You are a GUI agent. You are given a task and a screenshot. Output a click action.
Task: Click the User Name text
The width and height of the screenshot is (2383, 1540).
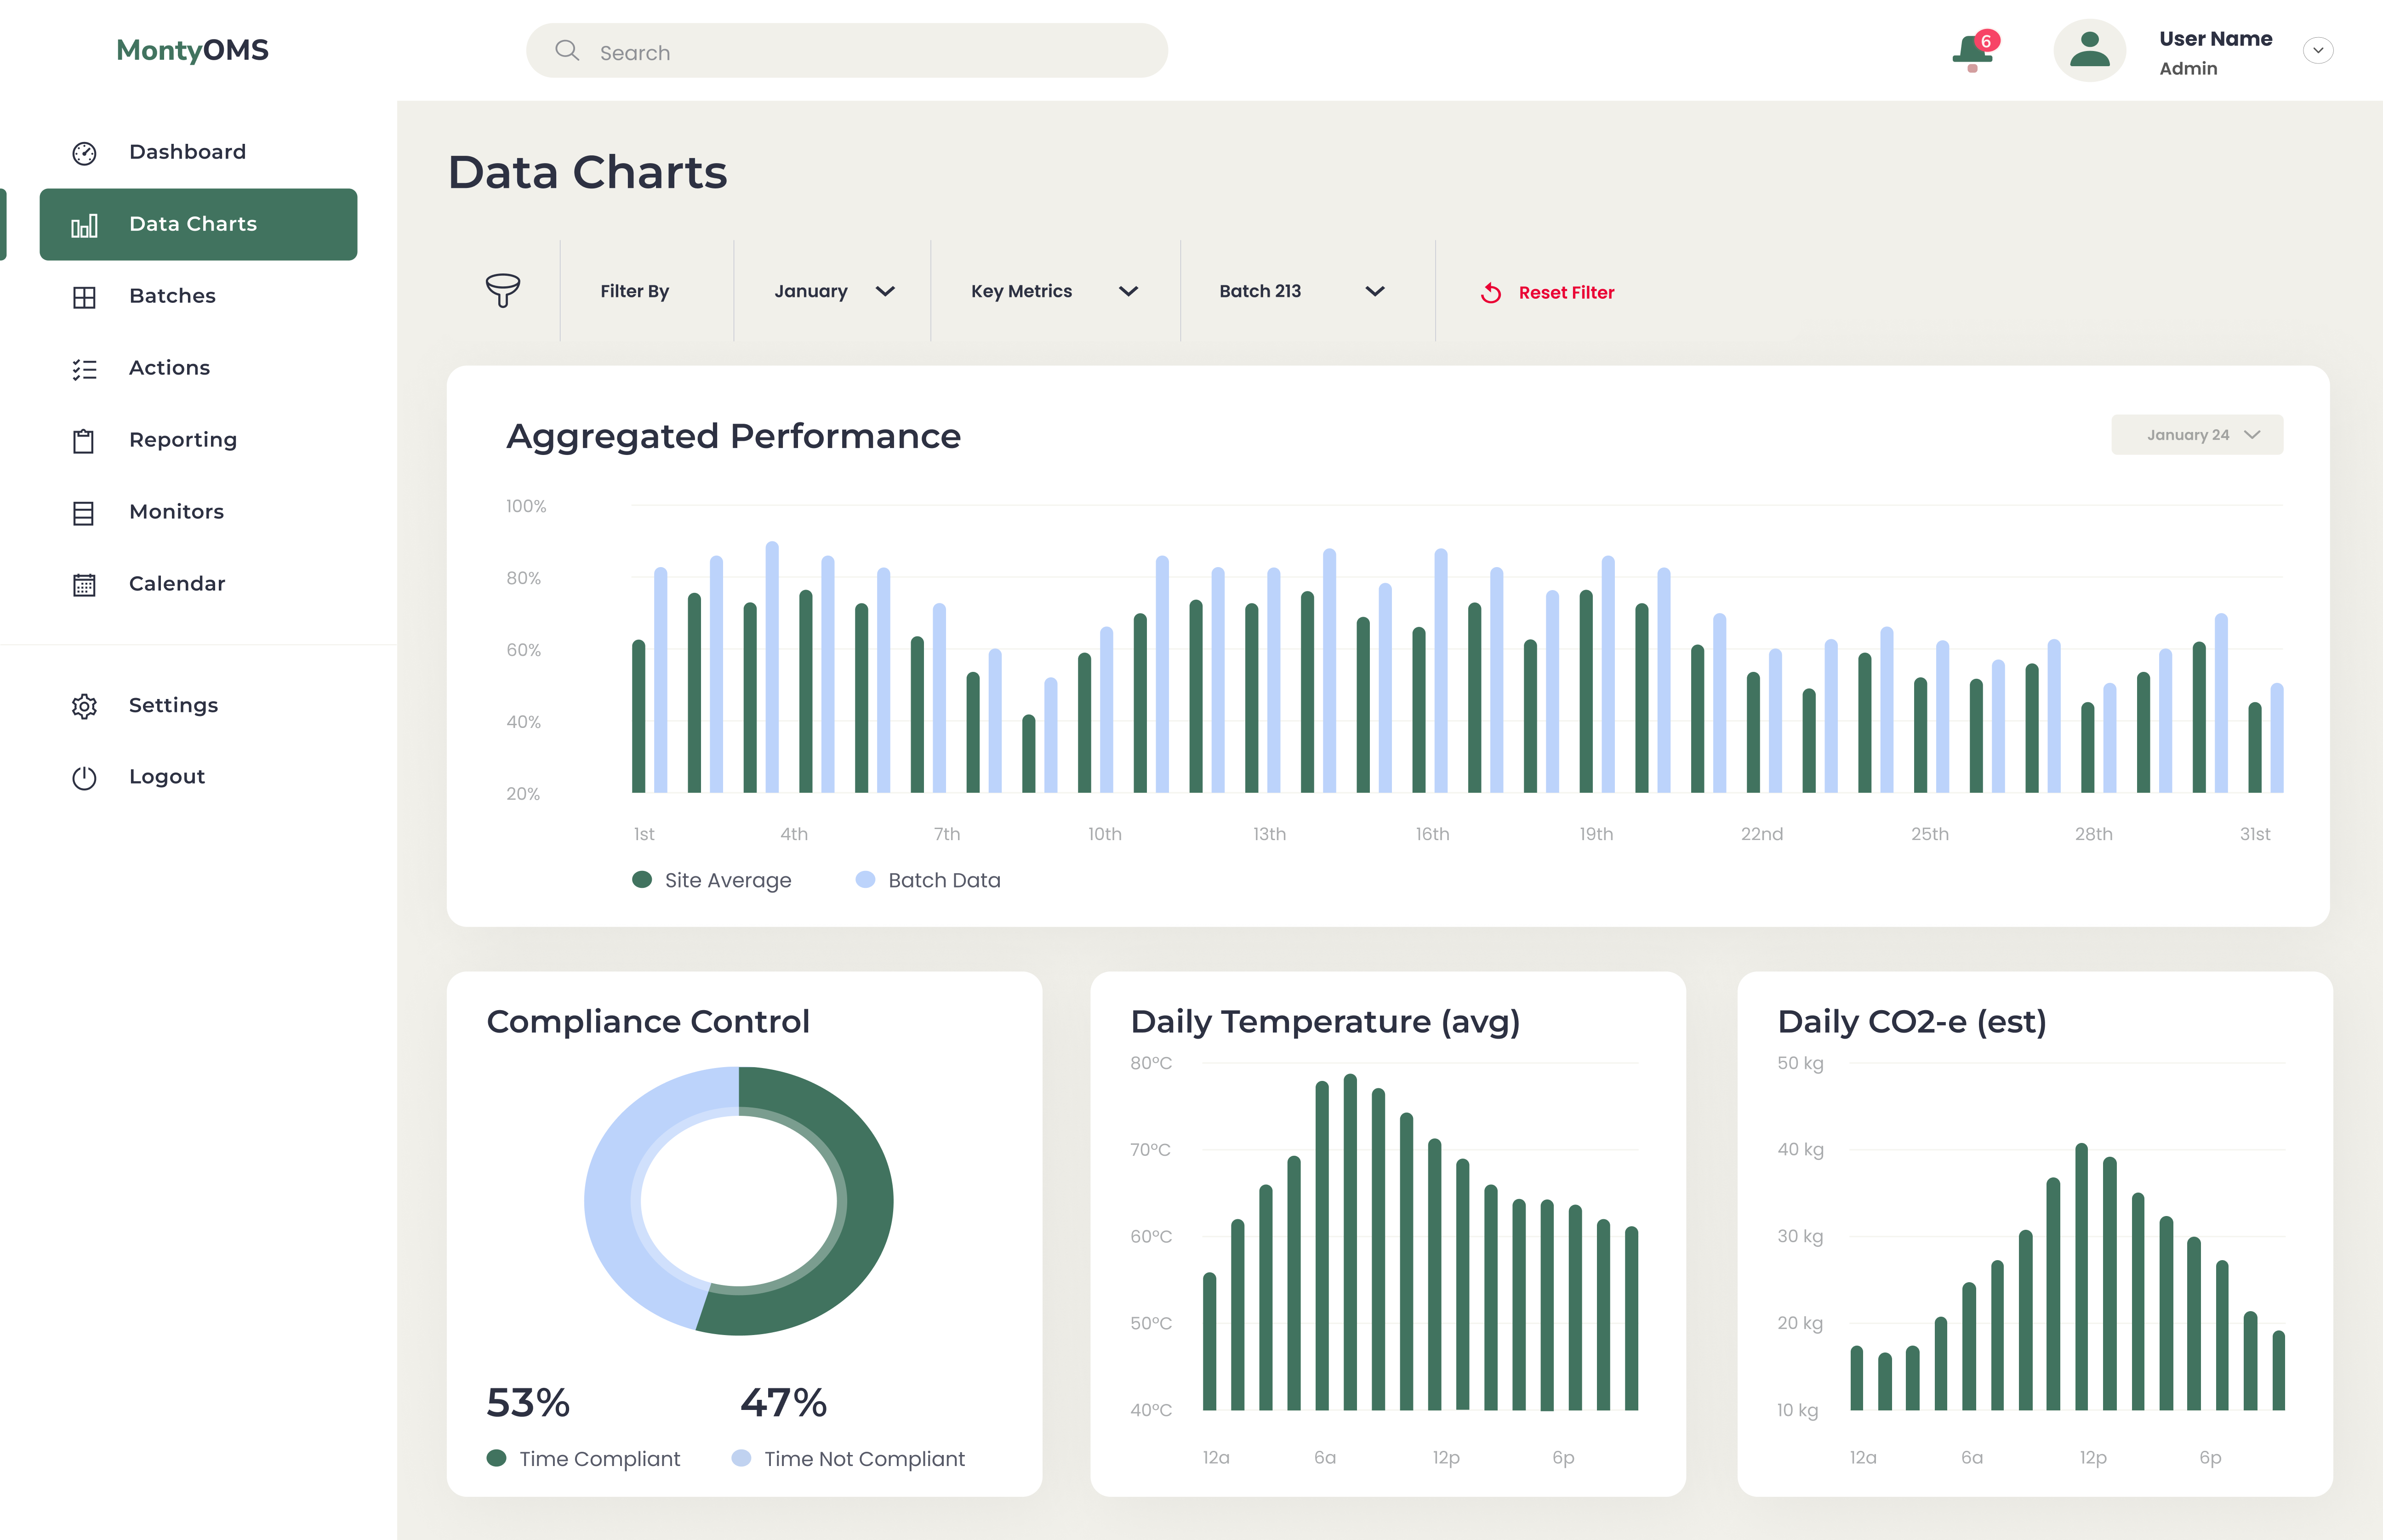[2215, 39]
